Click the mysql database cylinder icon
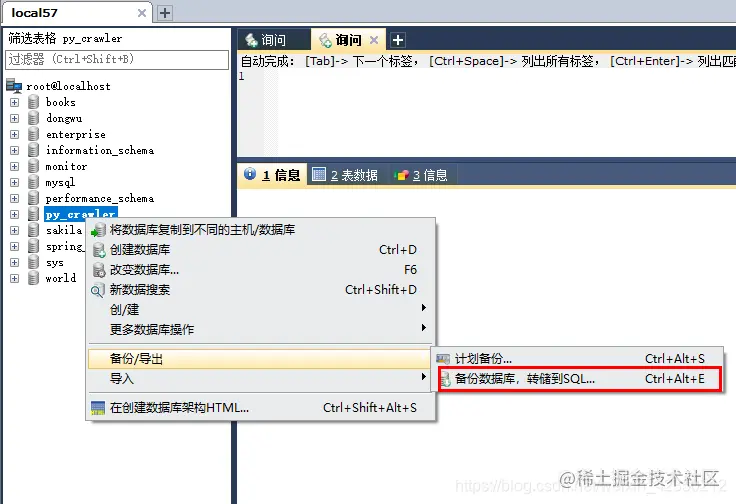 click(x=33, y=182)
